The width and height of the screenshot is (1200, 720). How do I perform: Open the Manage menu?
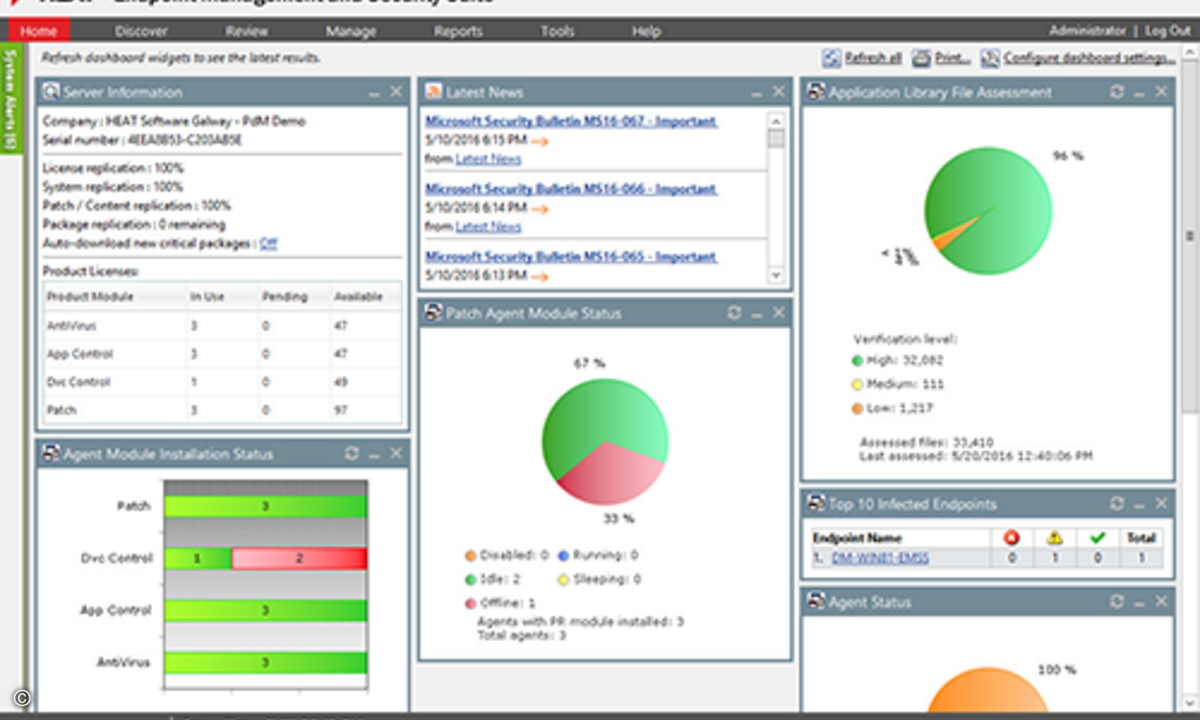tap(350, 31)
